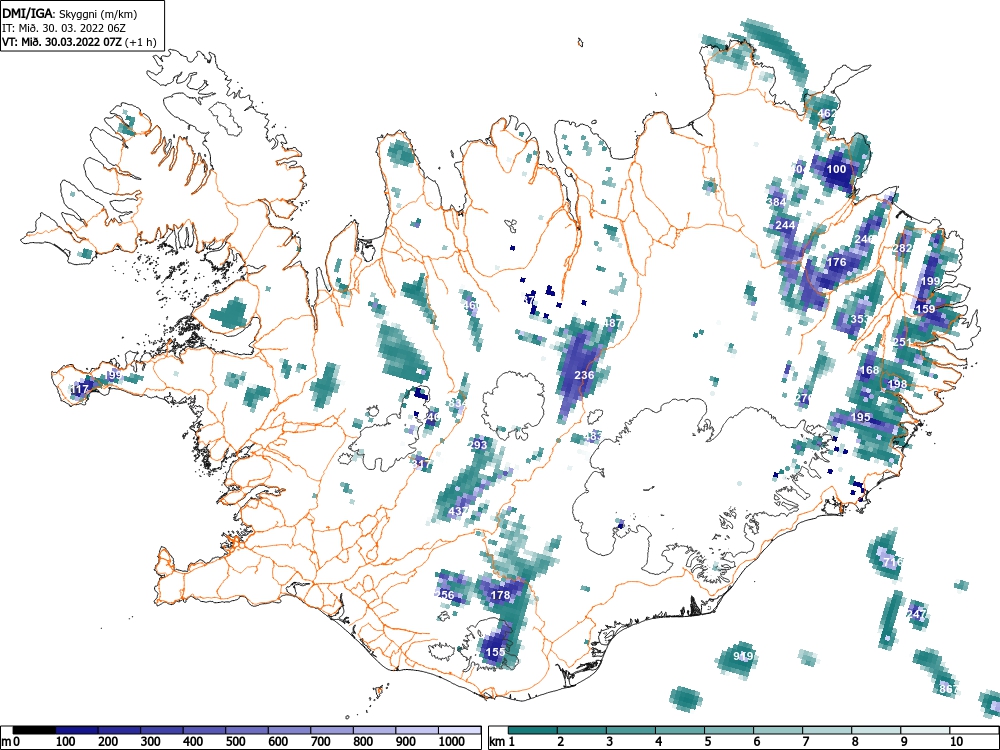Click the map value label 198
Viewport: 1000px width, 750px height.
(897, 385)
